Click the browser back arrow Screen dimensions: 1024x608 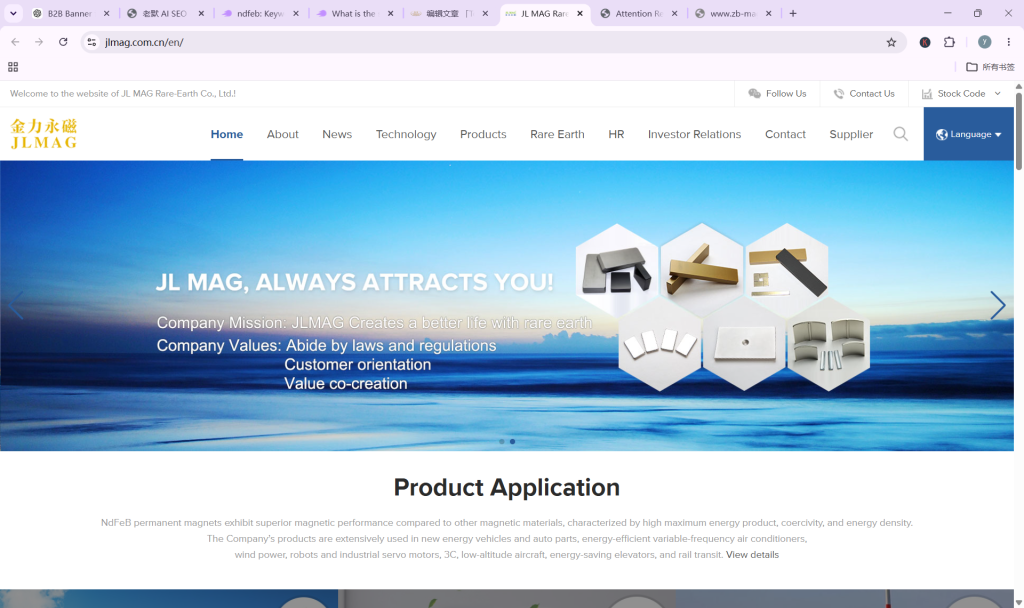tap(15, 42)
